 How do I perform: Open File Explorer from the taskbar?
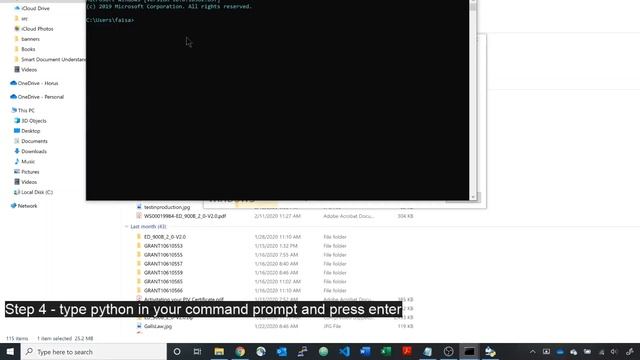[219, 351]
